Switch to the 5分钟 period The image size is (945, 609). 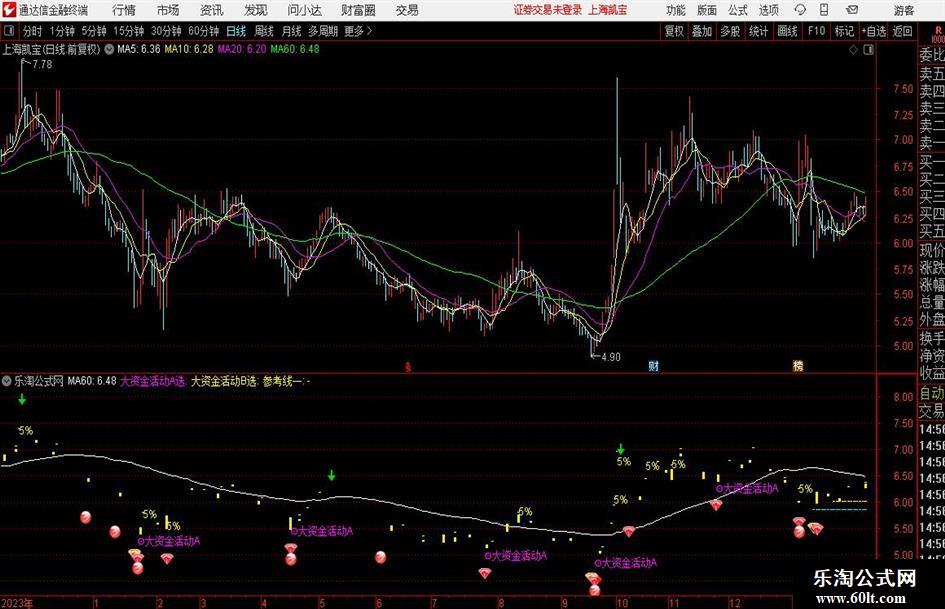pyautogui.click(x=93, y=31)
